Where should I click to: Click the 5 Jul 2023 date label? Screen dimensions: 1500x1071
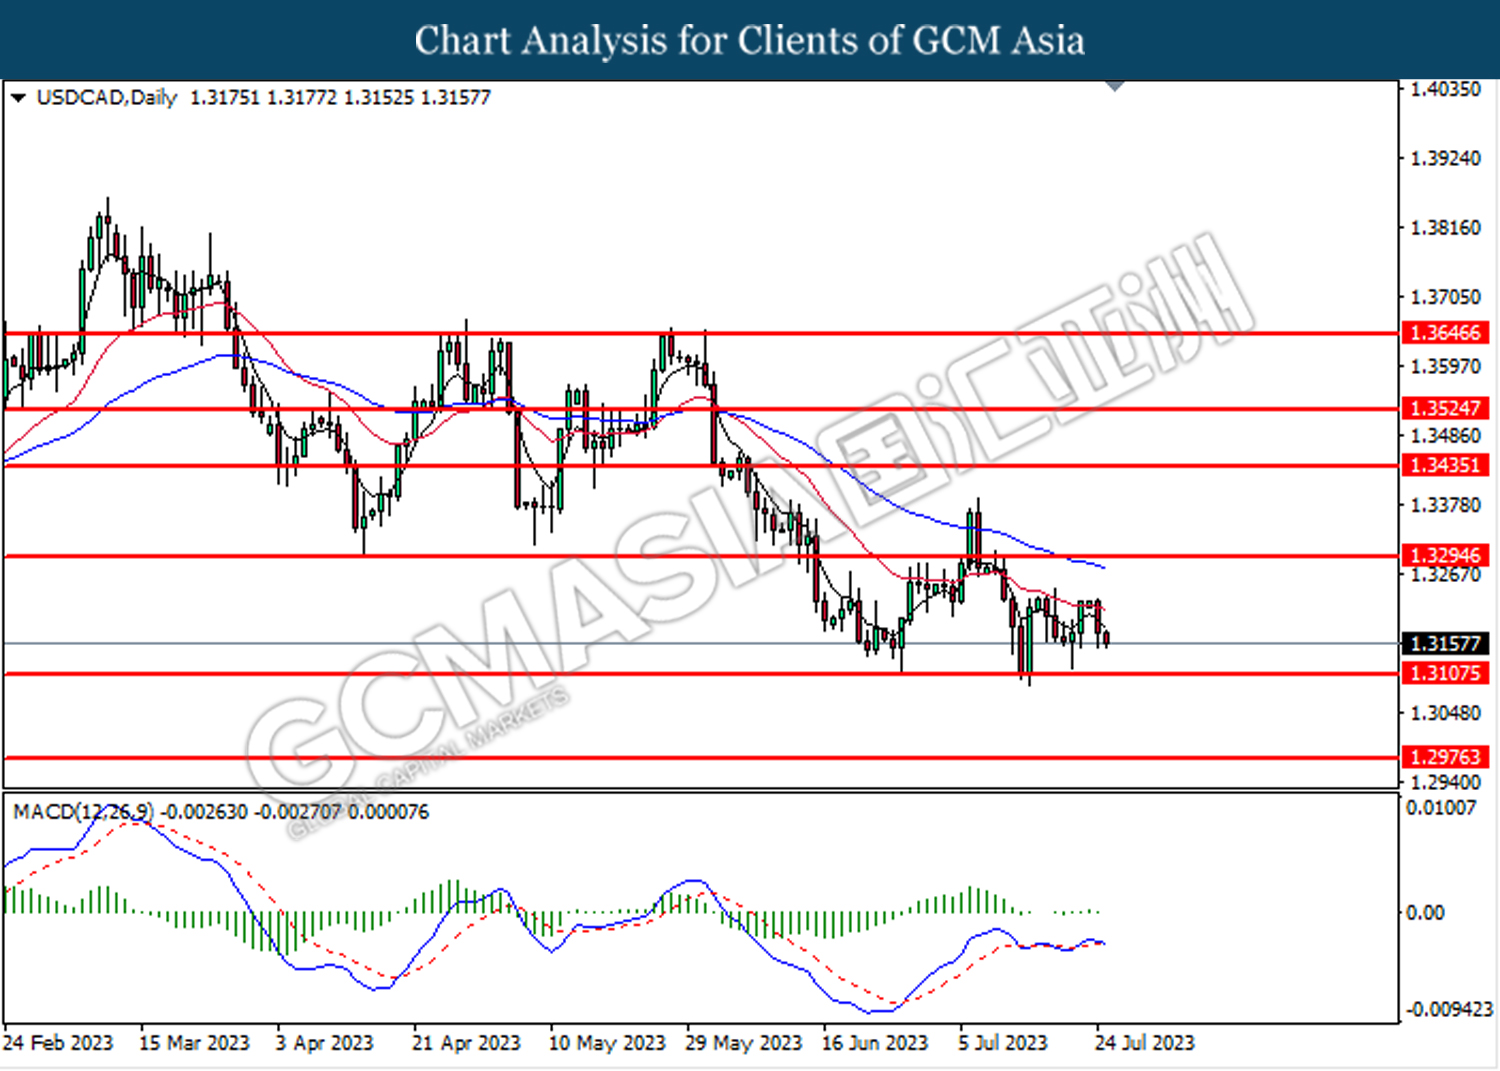[1003, 1043]
